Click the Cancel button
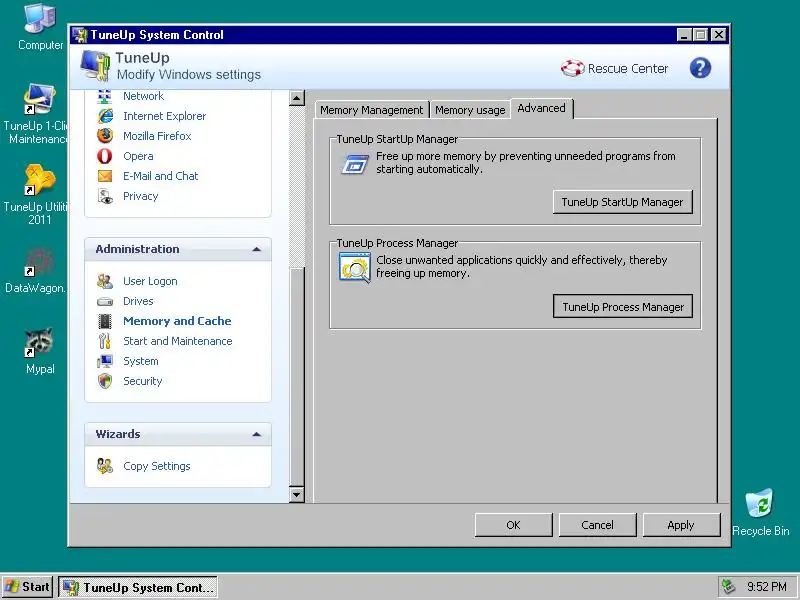The image size is (800, 600). pos(597,525)
